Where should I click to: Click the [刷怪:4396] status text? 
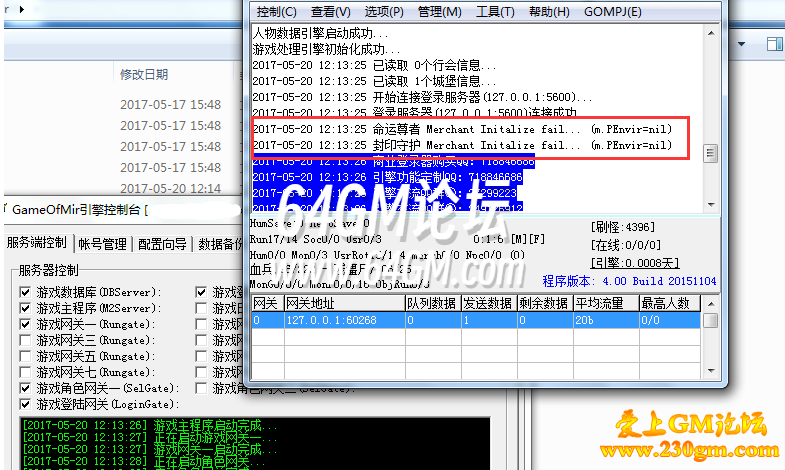point(623,227)
